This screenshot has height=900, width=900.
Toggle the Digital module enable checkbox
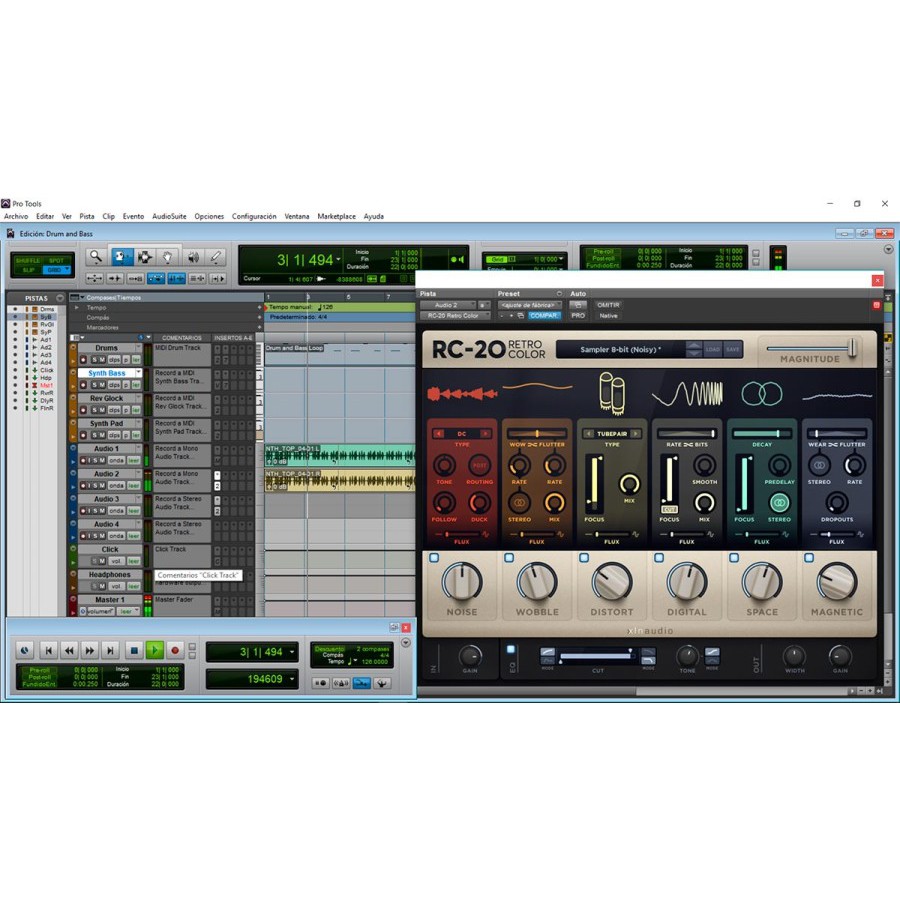tap(659, 557)
